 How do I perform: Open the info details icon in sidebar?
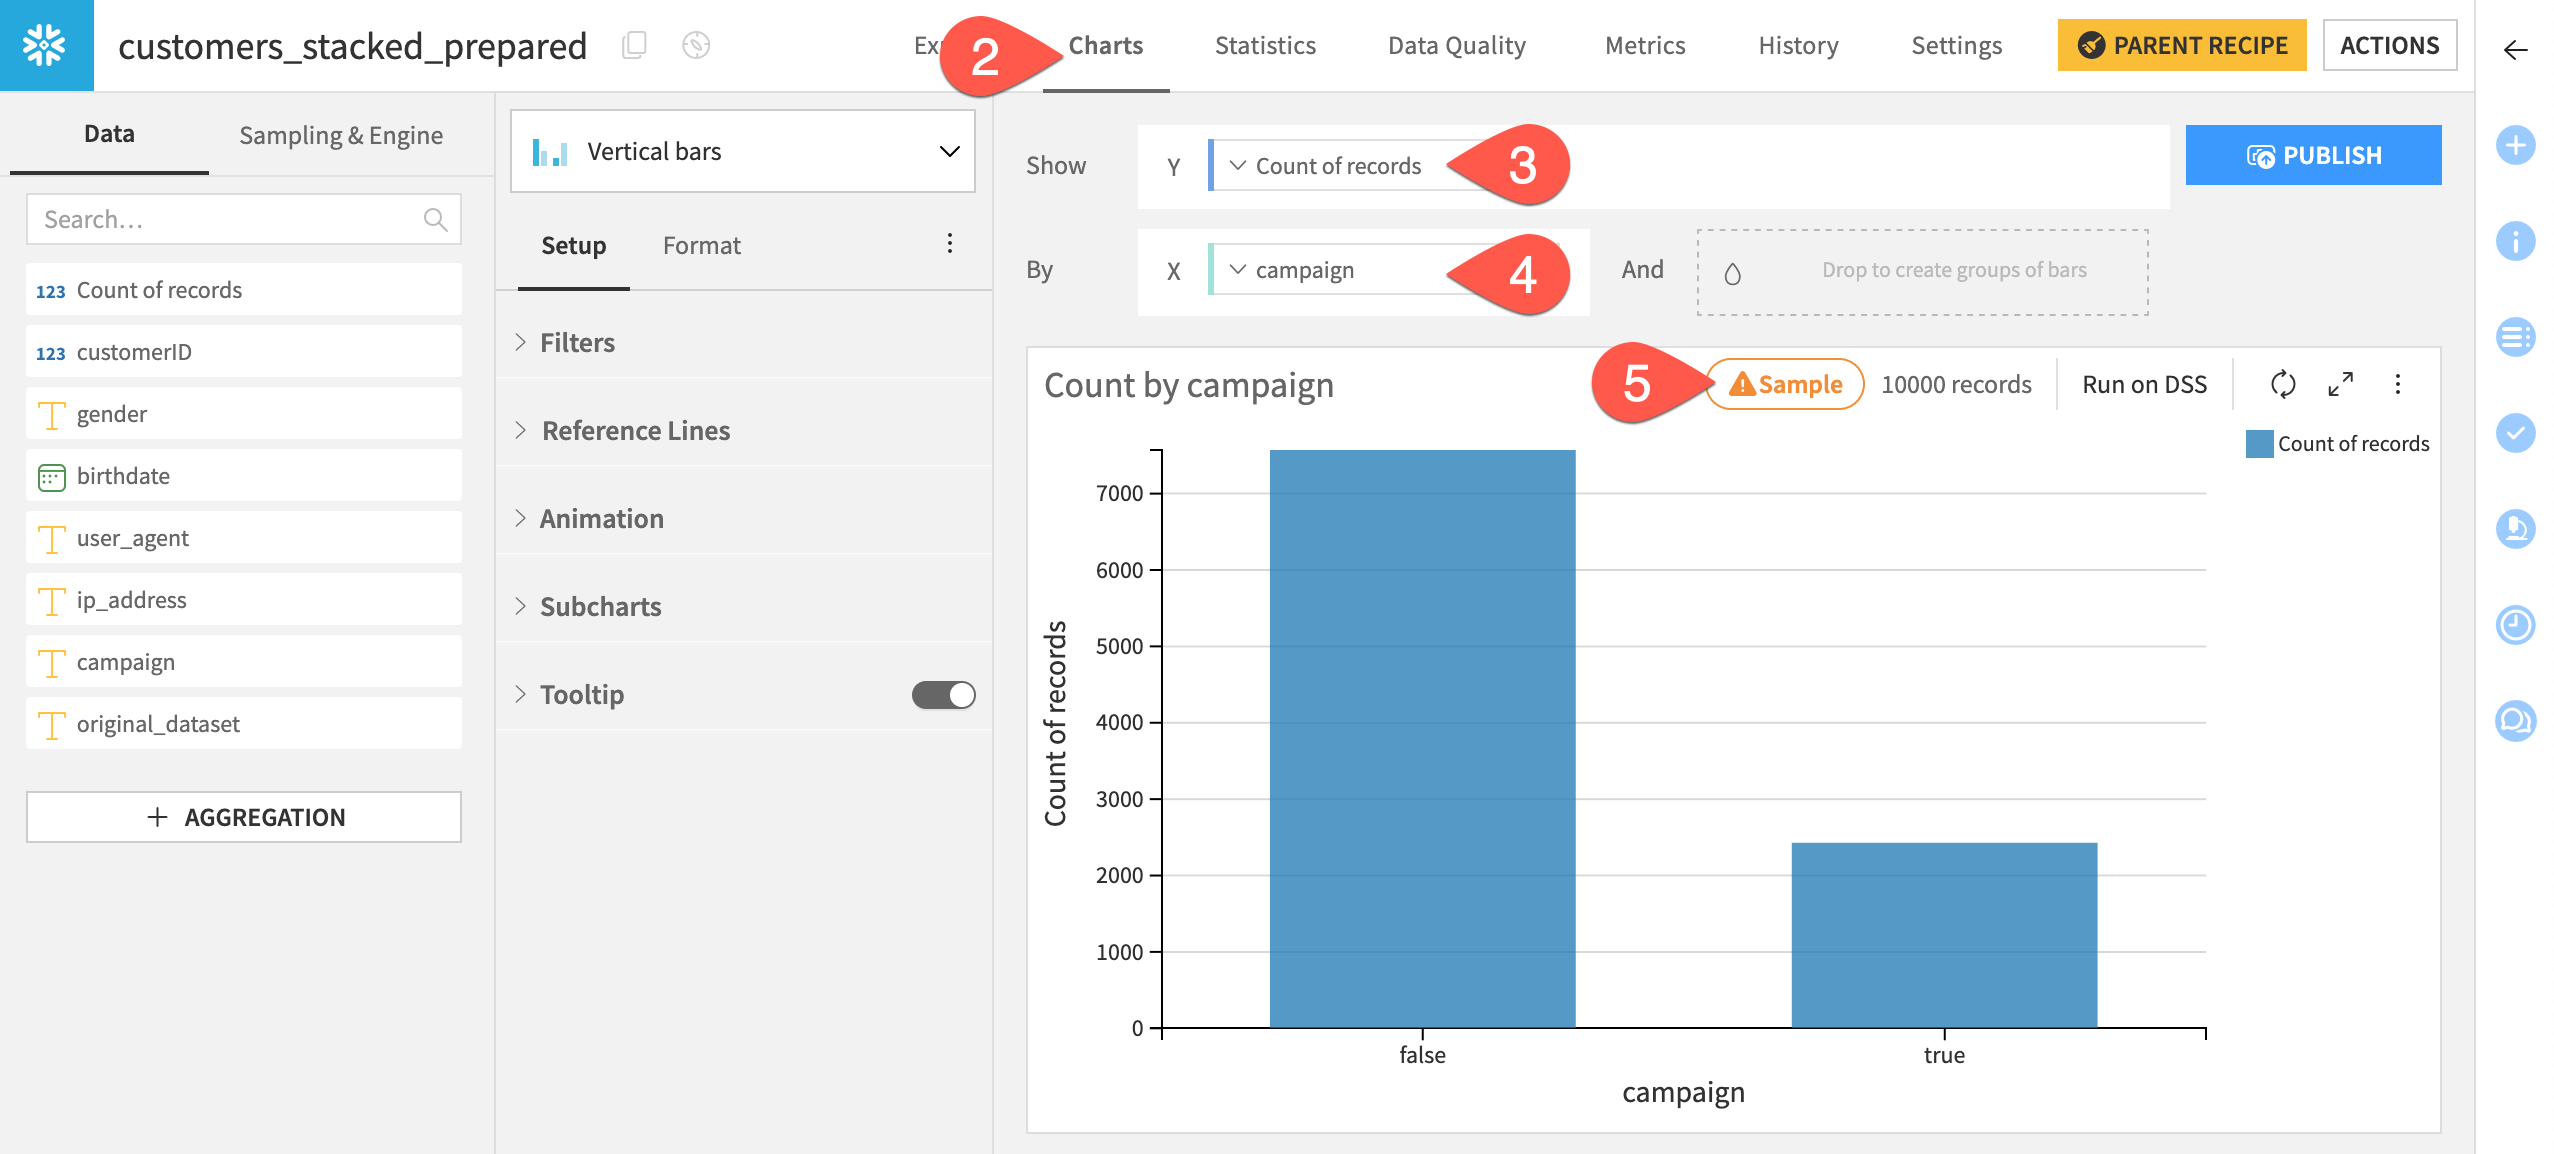[2515, 241]
